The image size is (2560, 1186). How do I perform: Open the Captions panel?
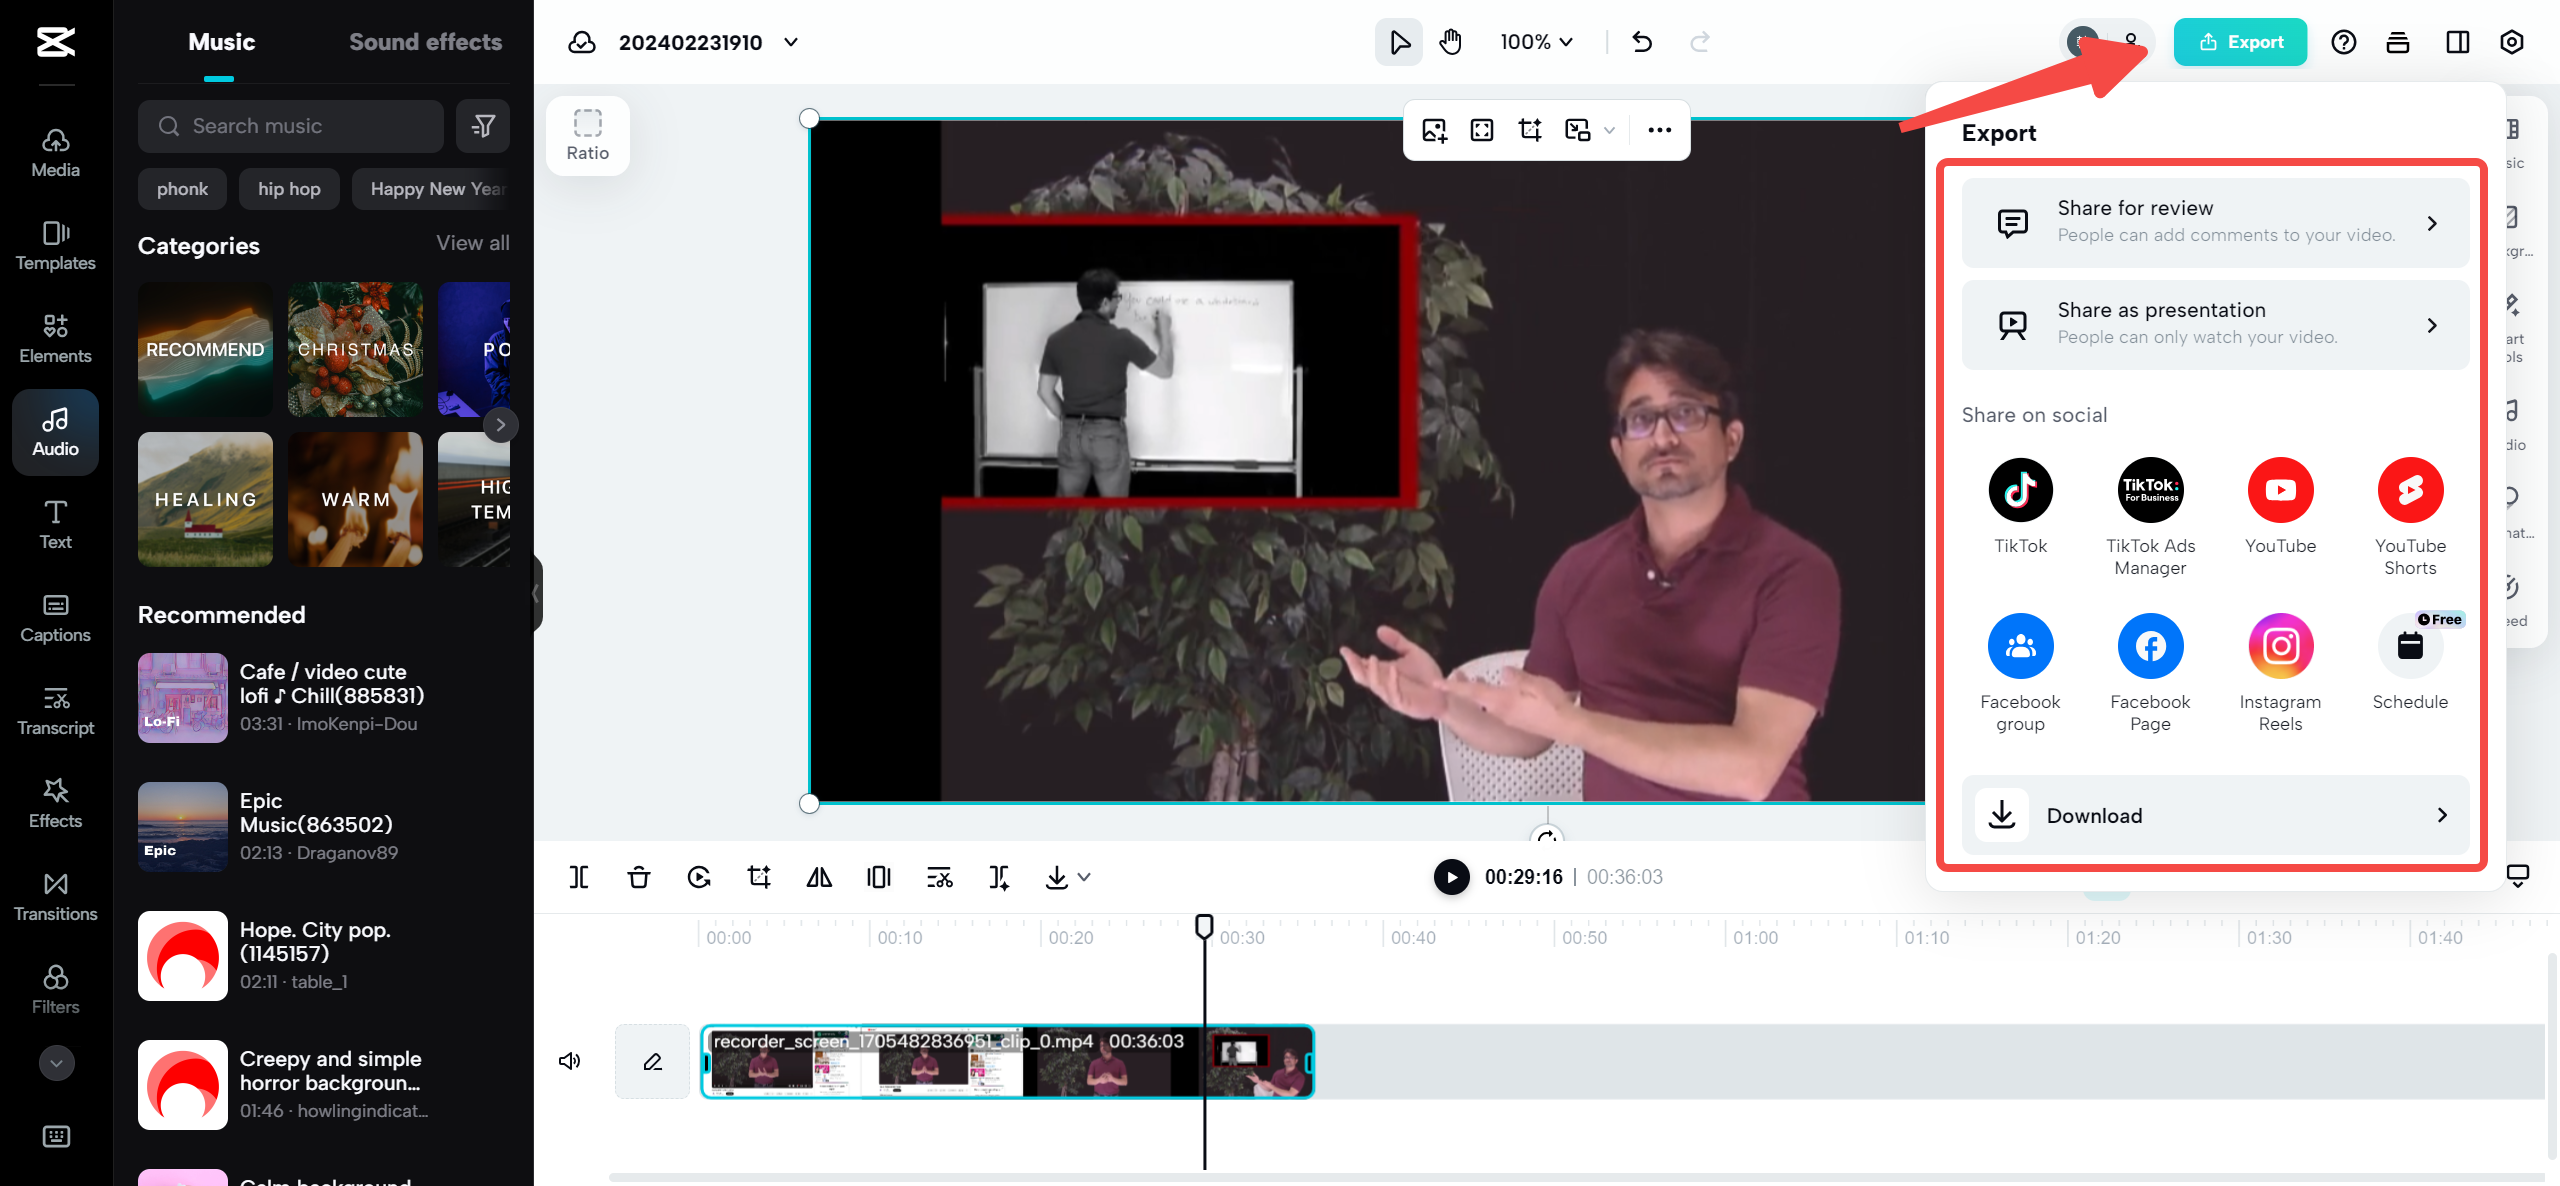55,617
